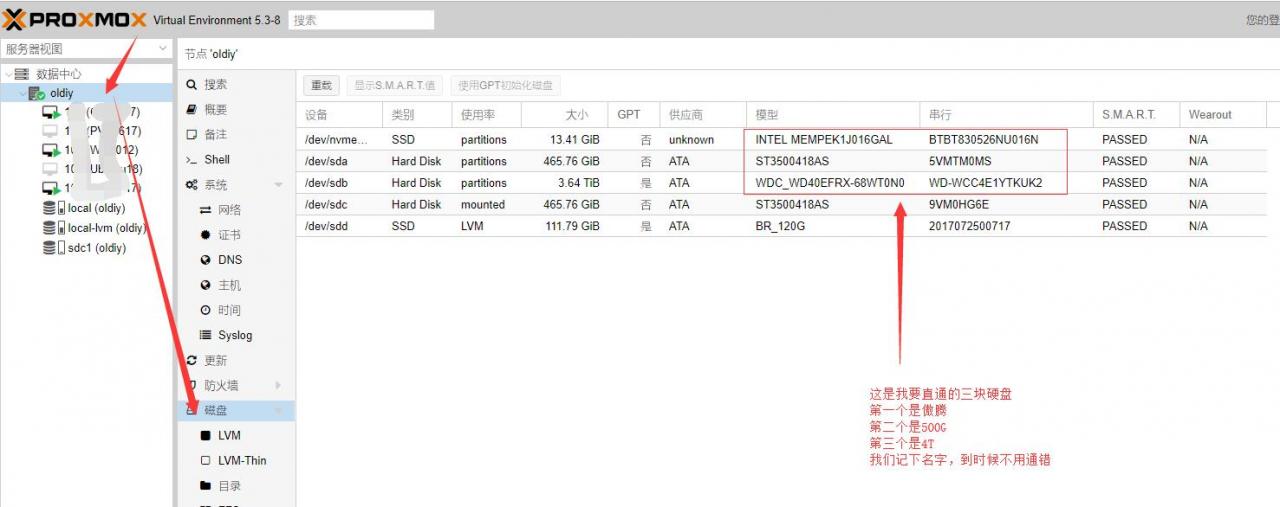This screenshot has width=1280, height=507.
Task: Select the /dev/sdb device cell
Action: pos(341,183)
